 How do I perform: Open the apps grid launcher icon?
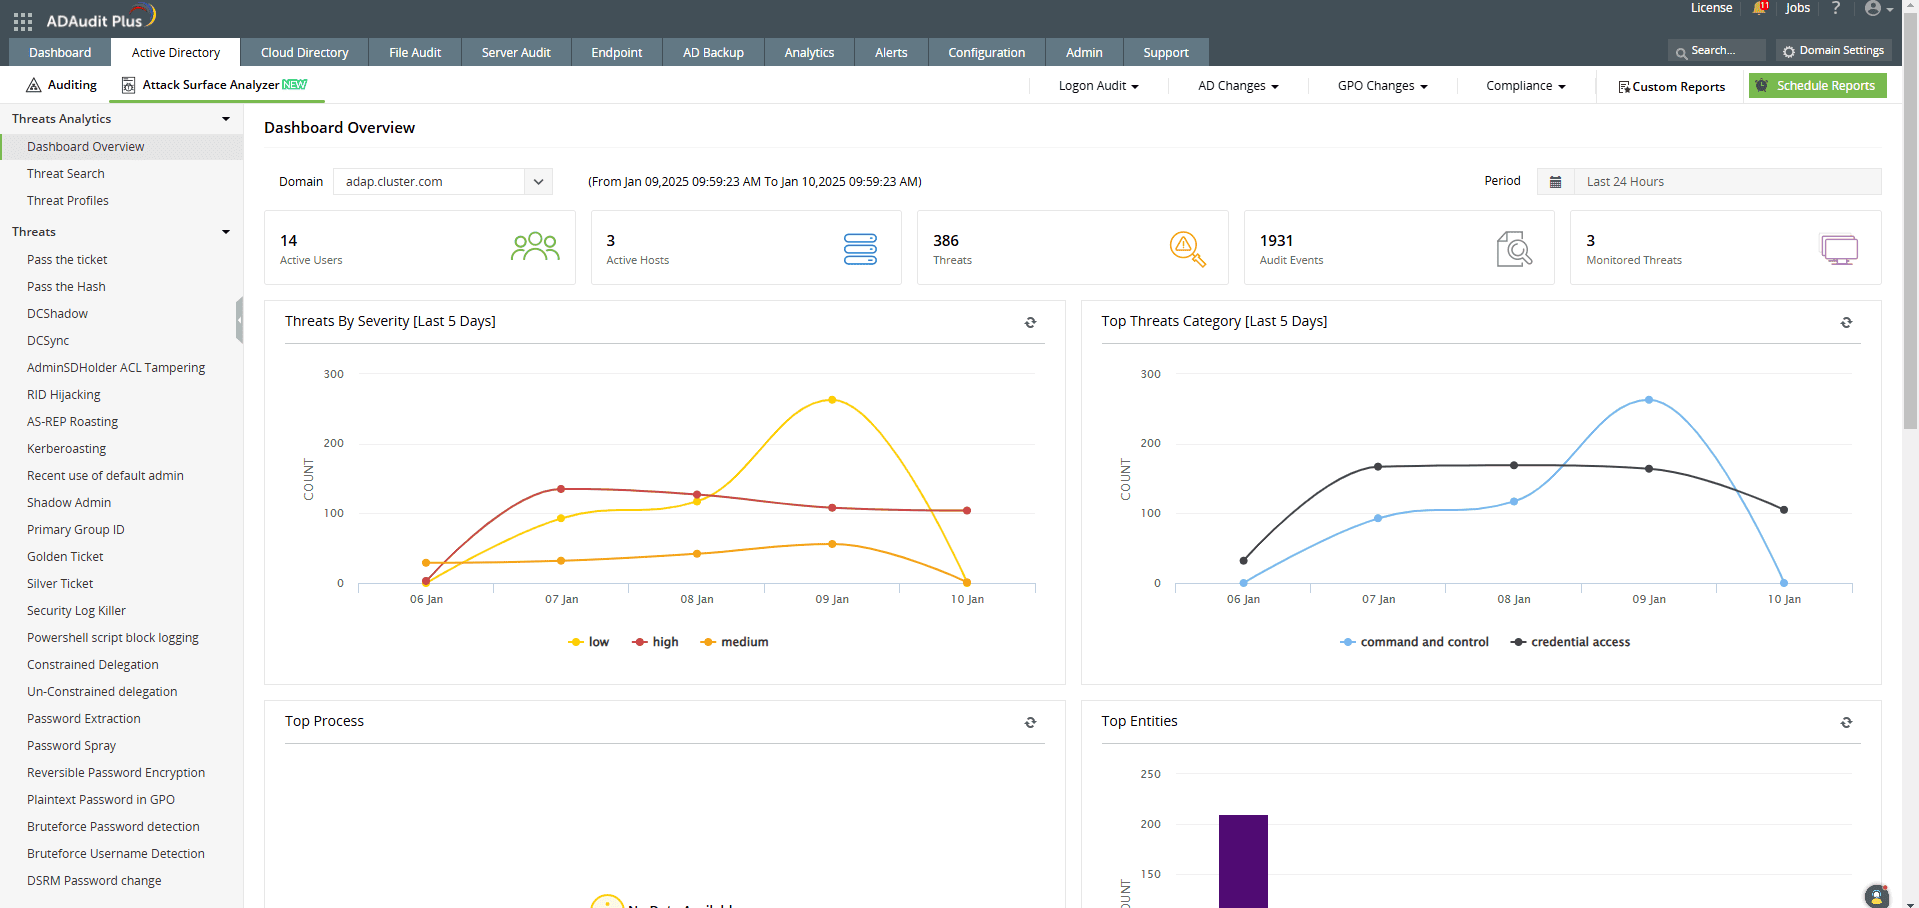pyautogui.click(x=22, y=20)
